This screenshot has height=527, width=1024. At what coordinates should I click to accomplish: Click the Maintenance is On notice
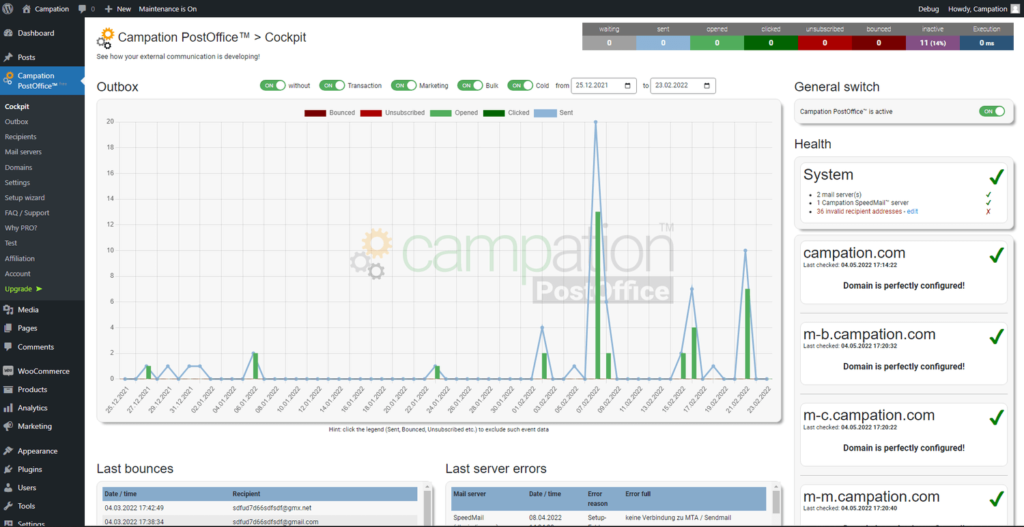click(168, 9)
